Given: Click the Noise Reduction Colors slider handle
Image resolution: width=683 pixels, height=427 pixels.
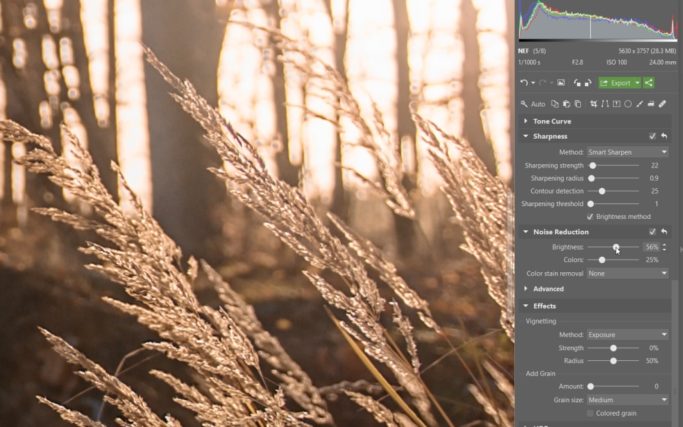Looking at the screenshot, I should point(602,260).
